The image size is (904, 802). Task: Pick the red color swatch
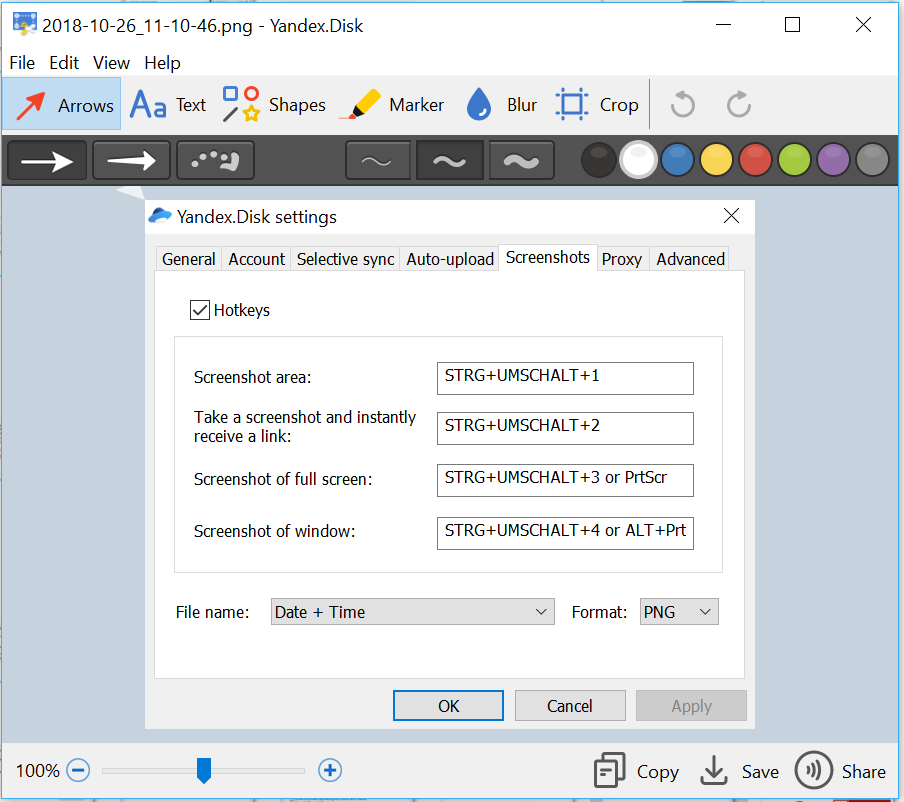pyautogui.click(x=755, y=160)
